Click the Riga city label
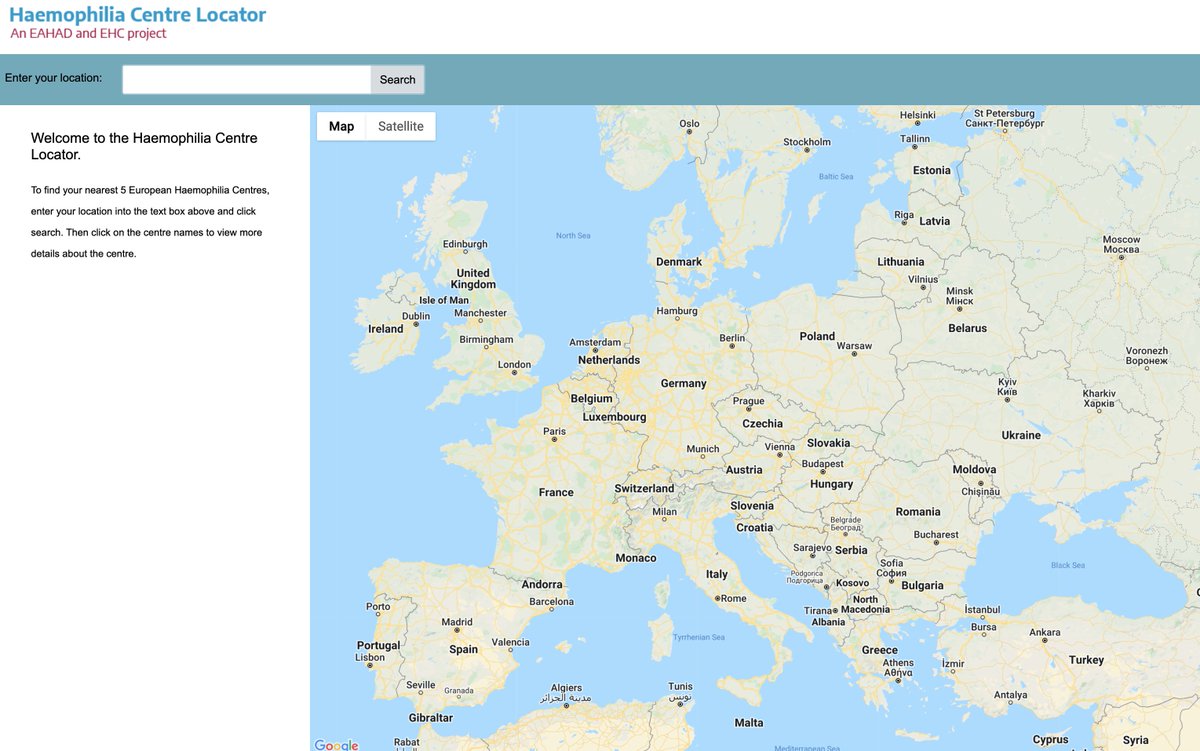Viewport: 1200px width, 751px height. click(904, 214)
